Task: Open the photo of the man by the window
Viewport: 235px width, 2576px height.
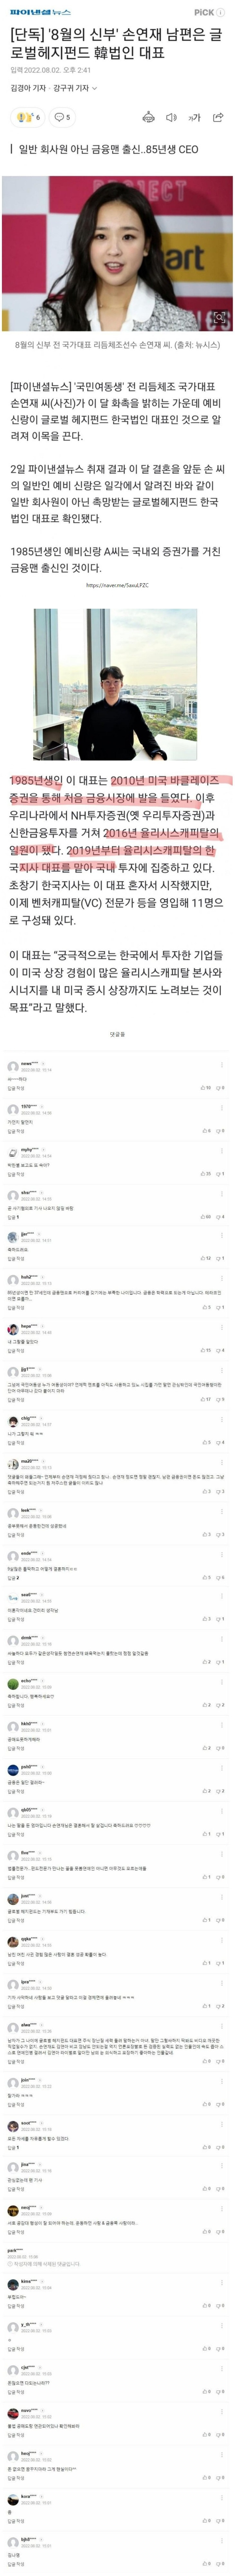Action: (x=115, y=670)
